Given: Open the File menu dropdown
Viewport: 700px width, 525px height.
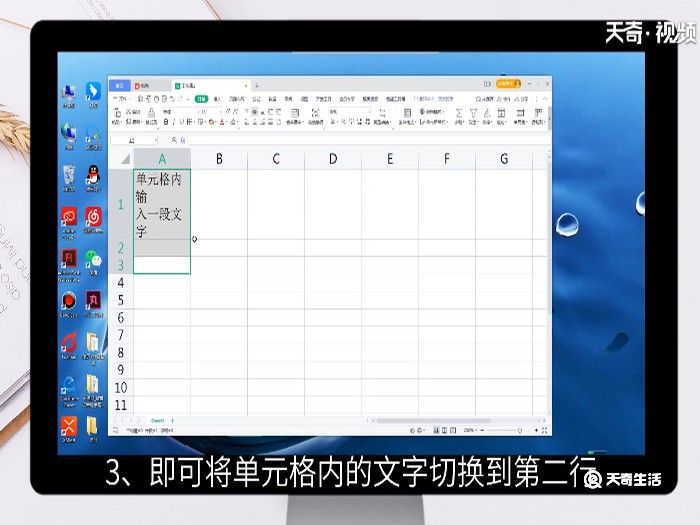Looking at the screenshot, I should [121, 99].
